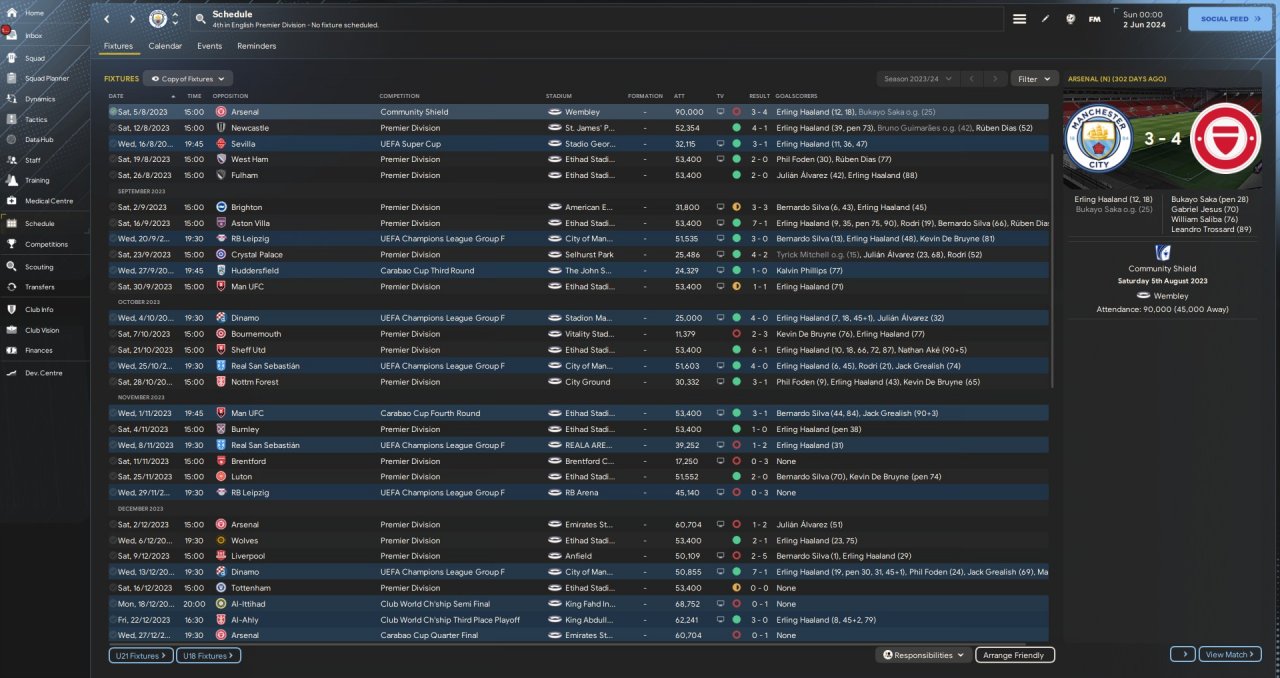Expand the Filter dropdown
This screenshot has height=678, width=1280.
[x=1034, y=78]
